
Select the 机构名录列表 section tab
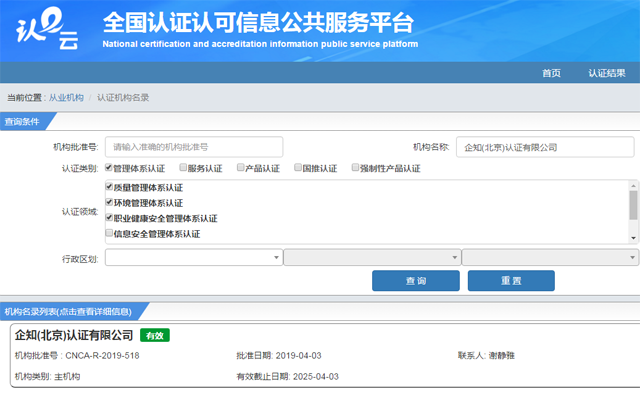tap(69, 312)
